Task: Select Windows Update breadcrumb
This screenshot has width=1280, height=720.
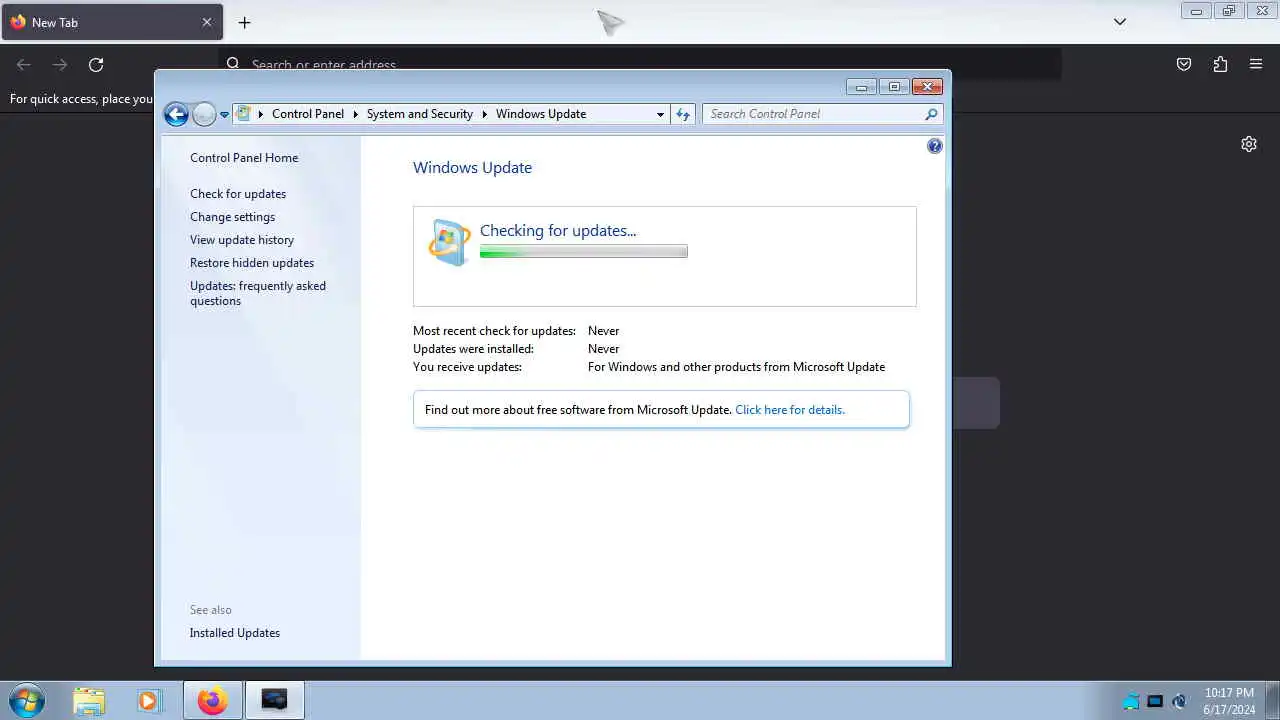Action: pos(541,114)
